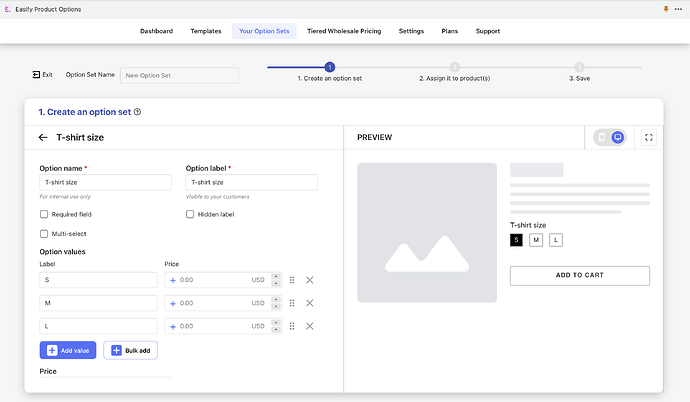Grab the drag handle for M row
Image resolution: width=690 pixels, height=402 pixels.
[292, 303]
